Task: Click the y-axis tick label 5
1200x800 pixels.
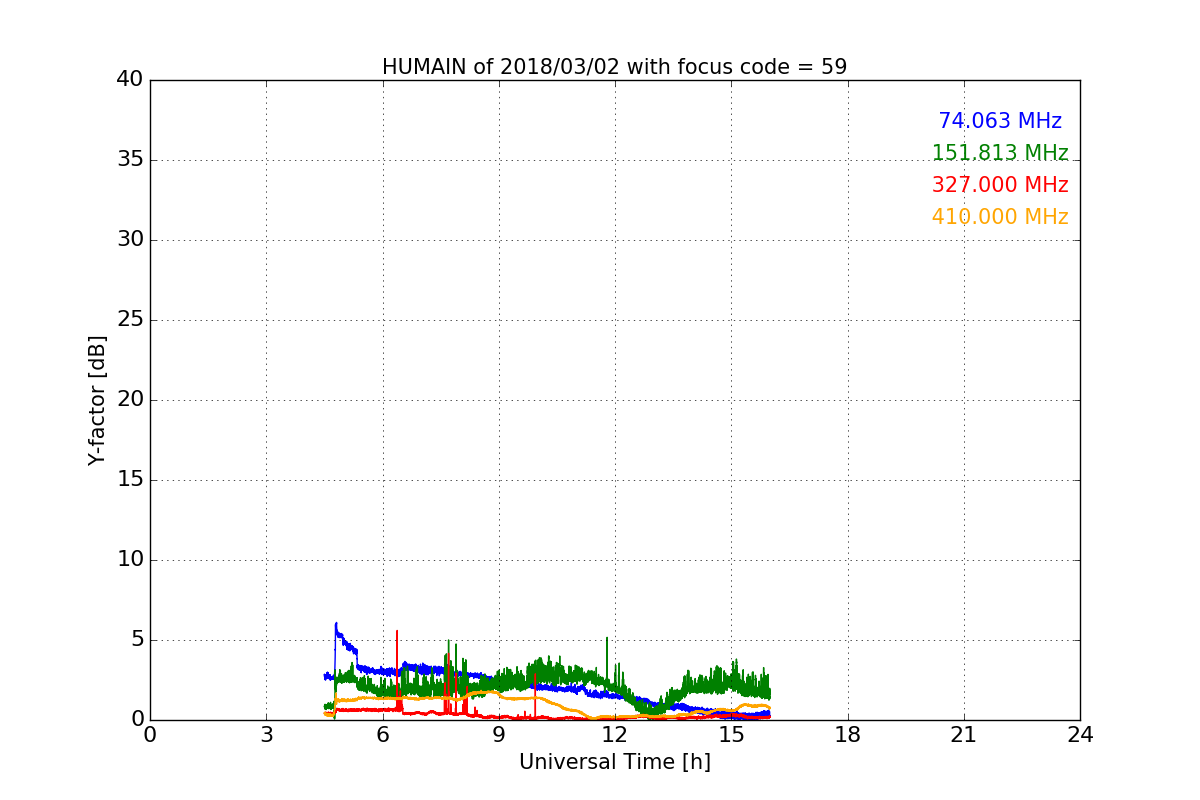Action: (x=136, y=640)
